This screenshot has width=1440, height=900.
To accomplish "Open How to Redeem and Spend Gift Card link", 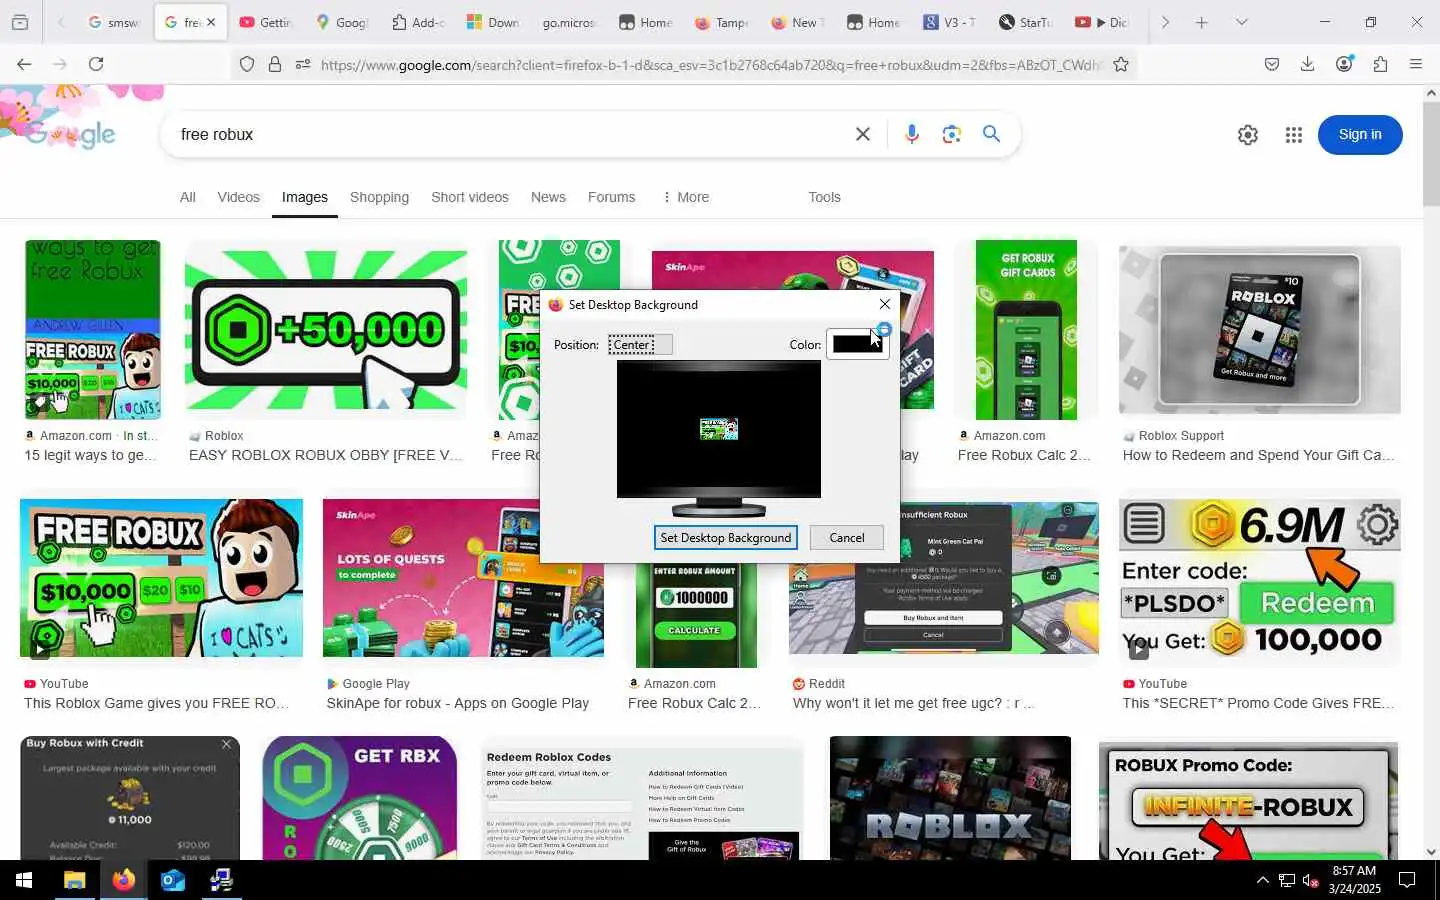I will coord(1258,455).
